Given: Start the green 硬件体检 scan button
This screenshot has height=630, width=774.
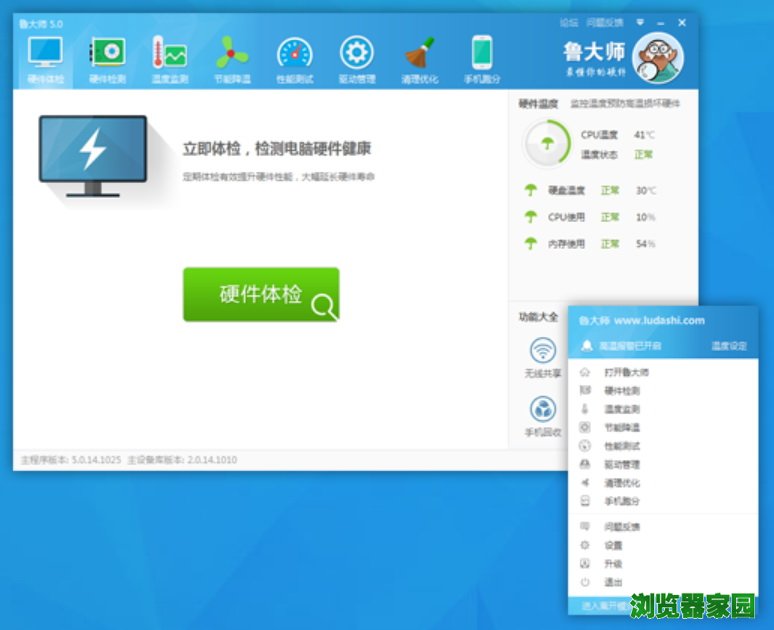Looking at the screenshot, I should [261, 294].
